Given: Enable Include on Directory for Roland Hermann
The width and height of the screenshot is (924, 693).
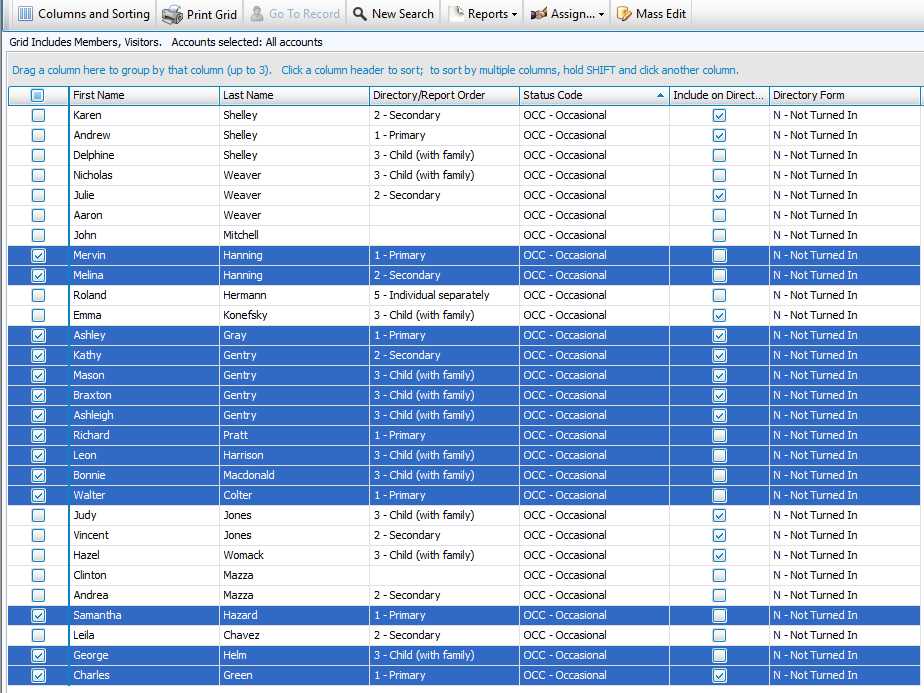Looking at the screenshot, I should pyautogui.click(x=719, y=295).
